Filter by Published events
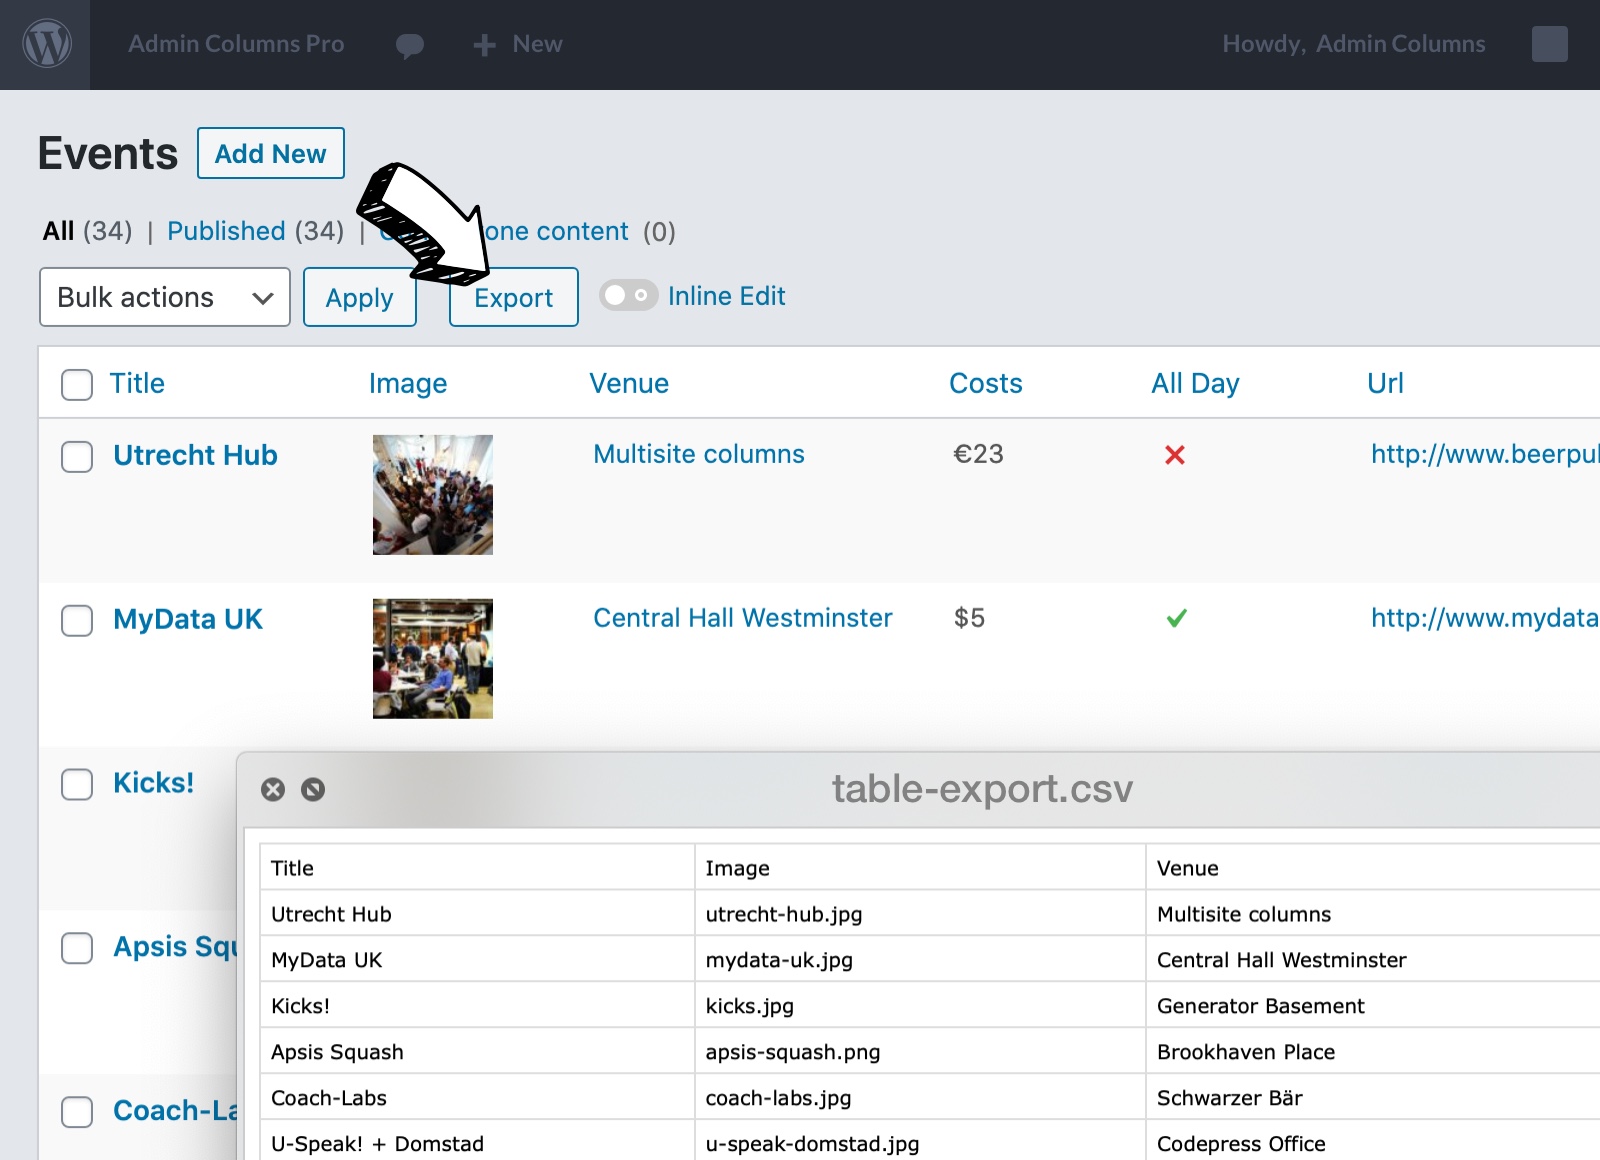The width and height of the screenshot is (1600, 1160). [x=226, y=231]
